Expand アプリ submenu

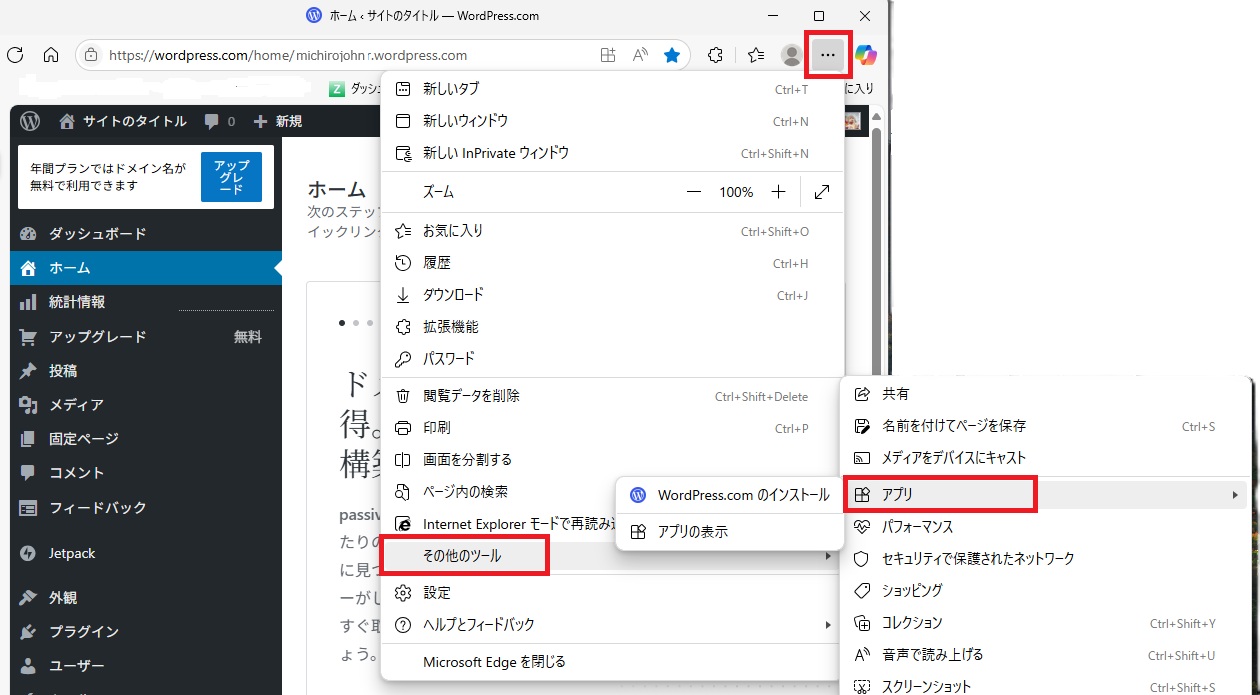(x=1047, y=494)
